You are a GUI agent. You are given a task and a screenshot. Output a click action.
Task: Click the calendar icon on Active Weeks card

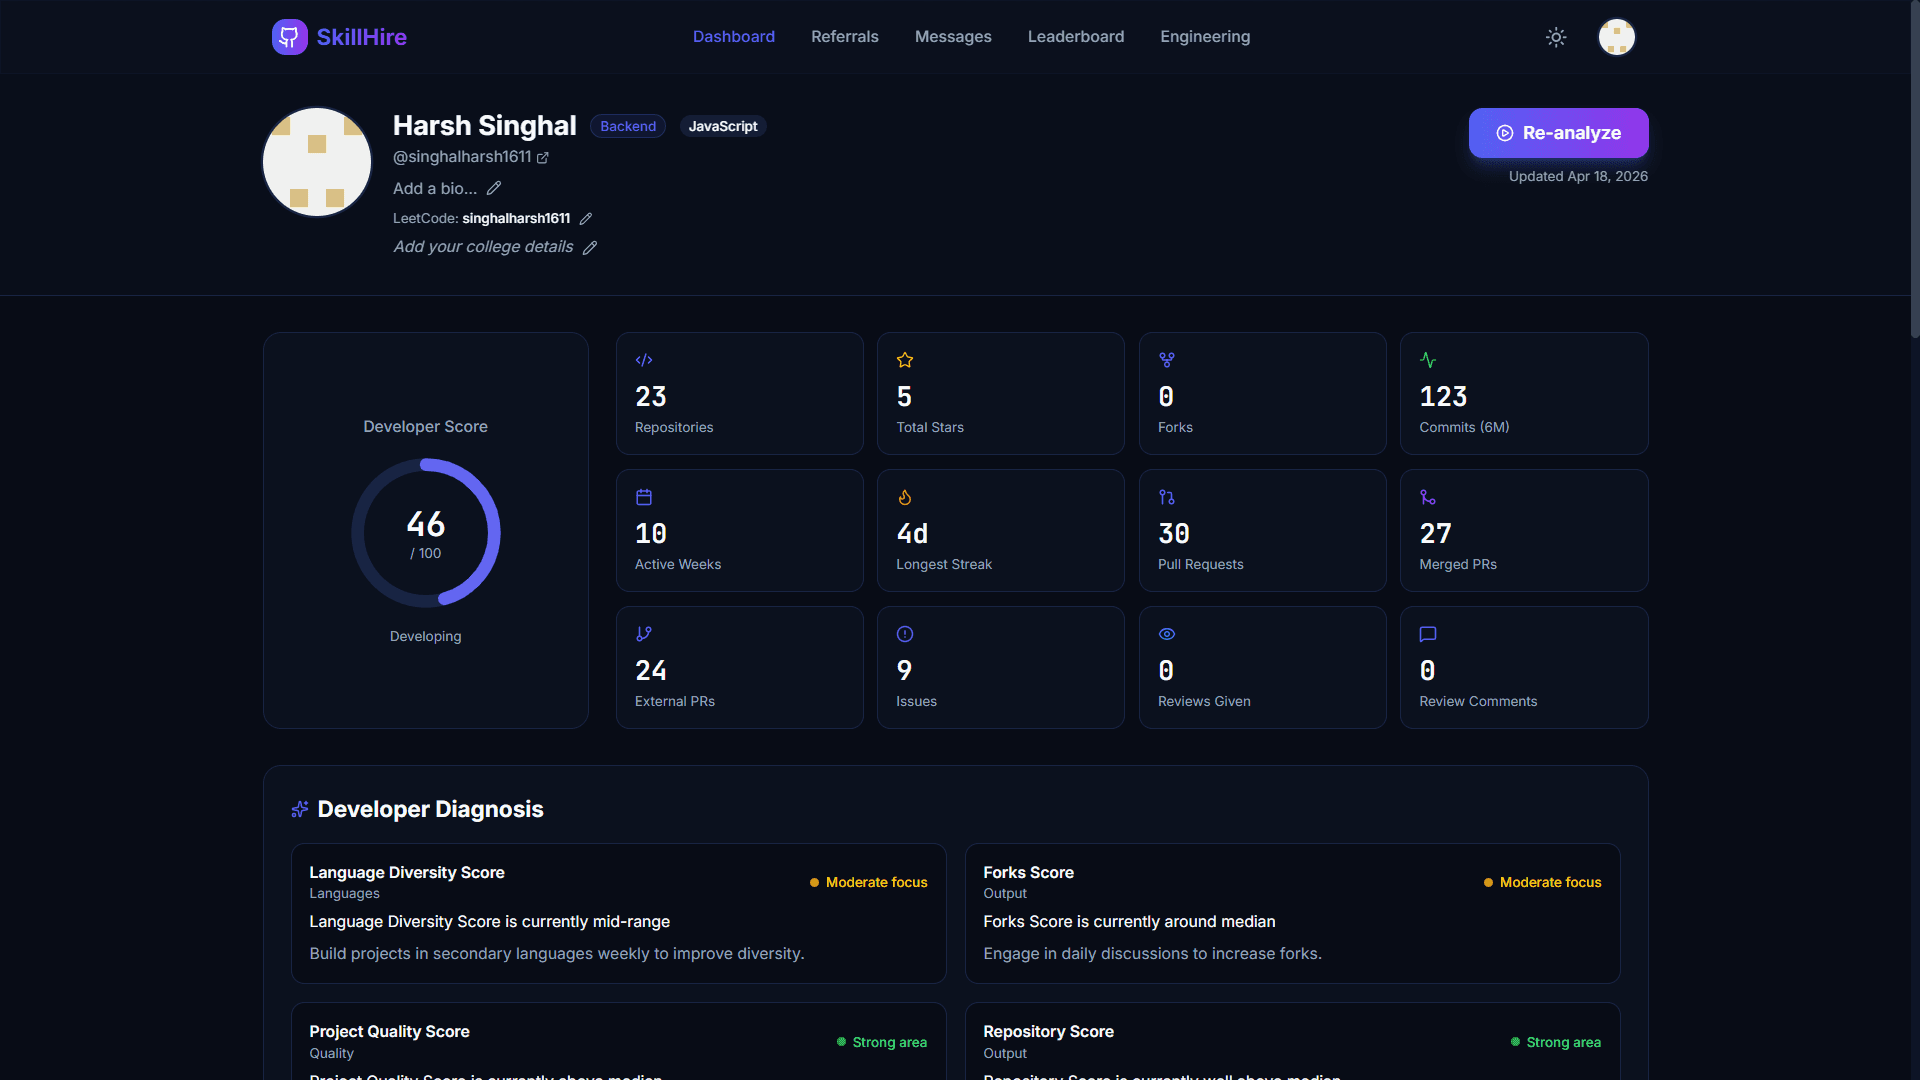[x=644, y=497]
